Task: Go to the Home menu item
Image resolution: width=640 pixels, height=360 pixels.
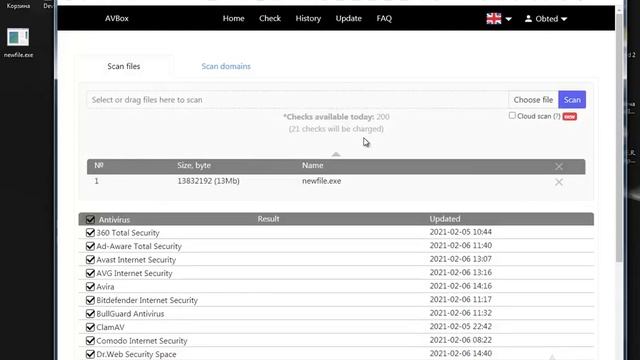Action: 233,18
